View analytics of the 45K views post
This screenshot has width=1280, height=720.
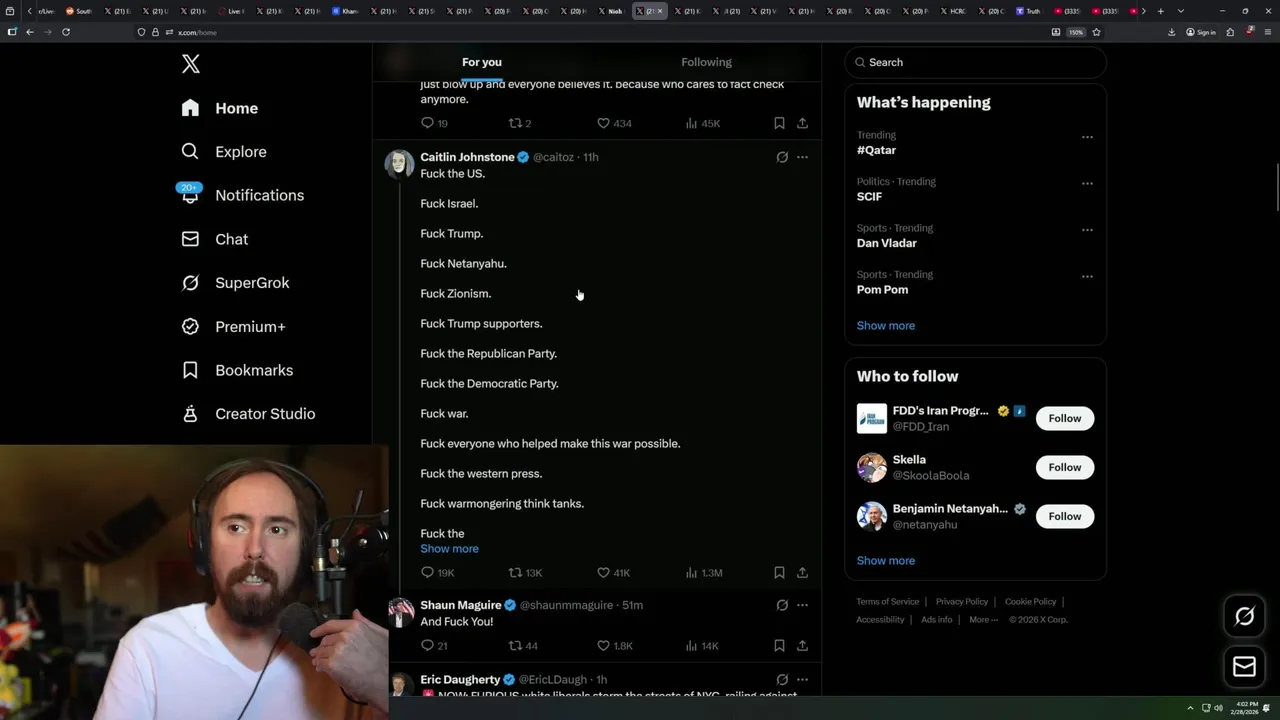click(702, 123)
